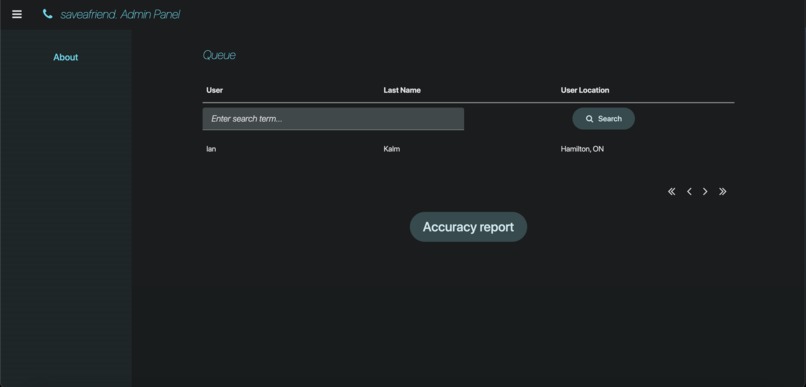The height and width of the screenshot is (387, 806).
Task: Click the Queue heading
Action: tap(219, 55)
